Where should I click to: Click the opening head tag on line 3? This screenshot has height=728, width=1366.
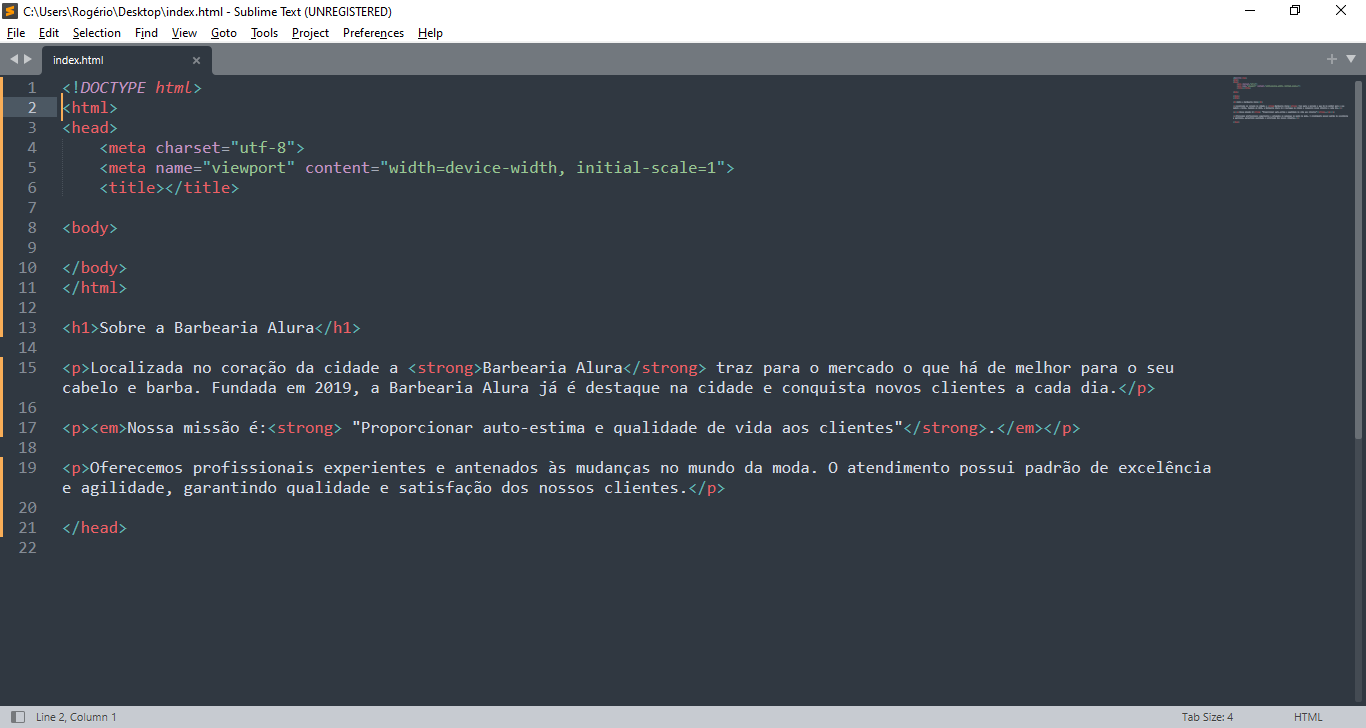(90, 128)
